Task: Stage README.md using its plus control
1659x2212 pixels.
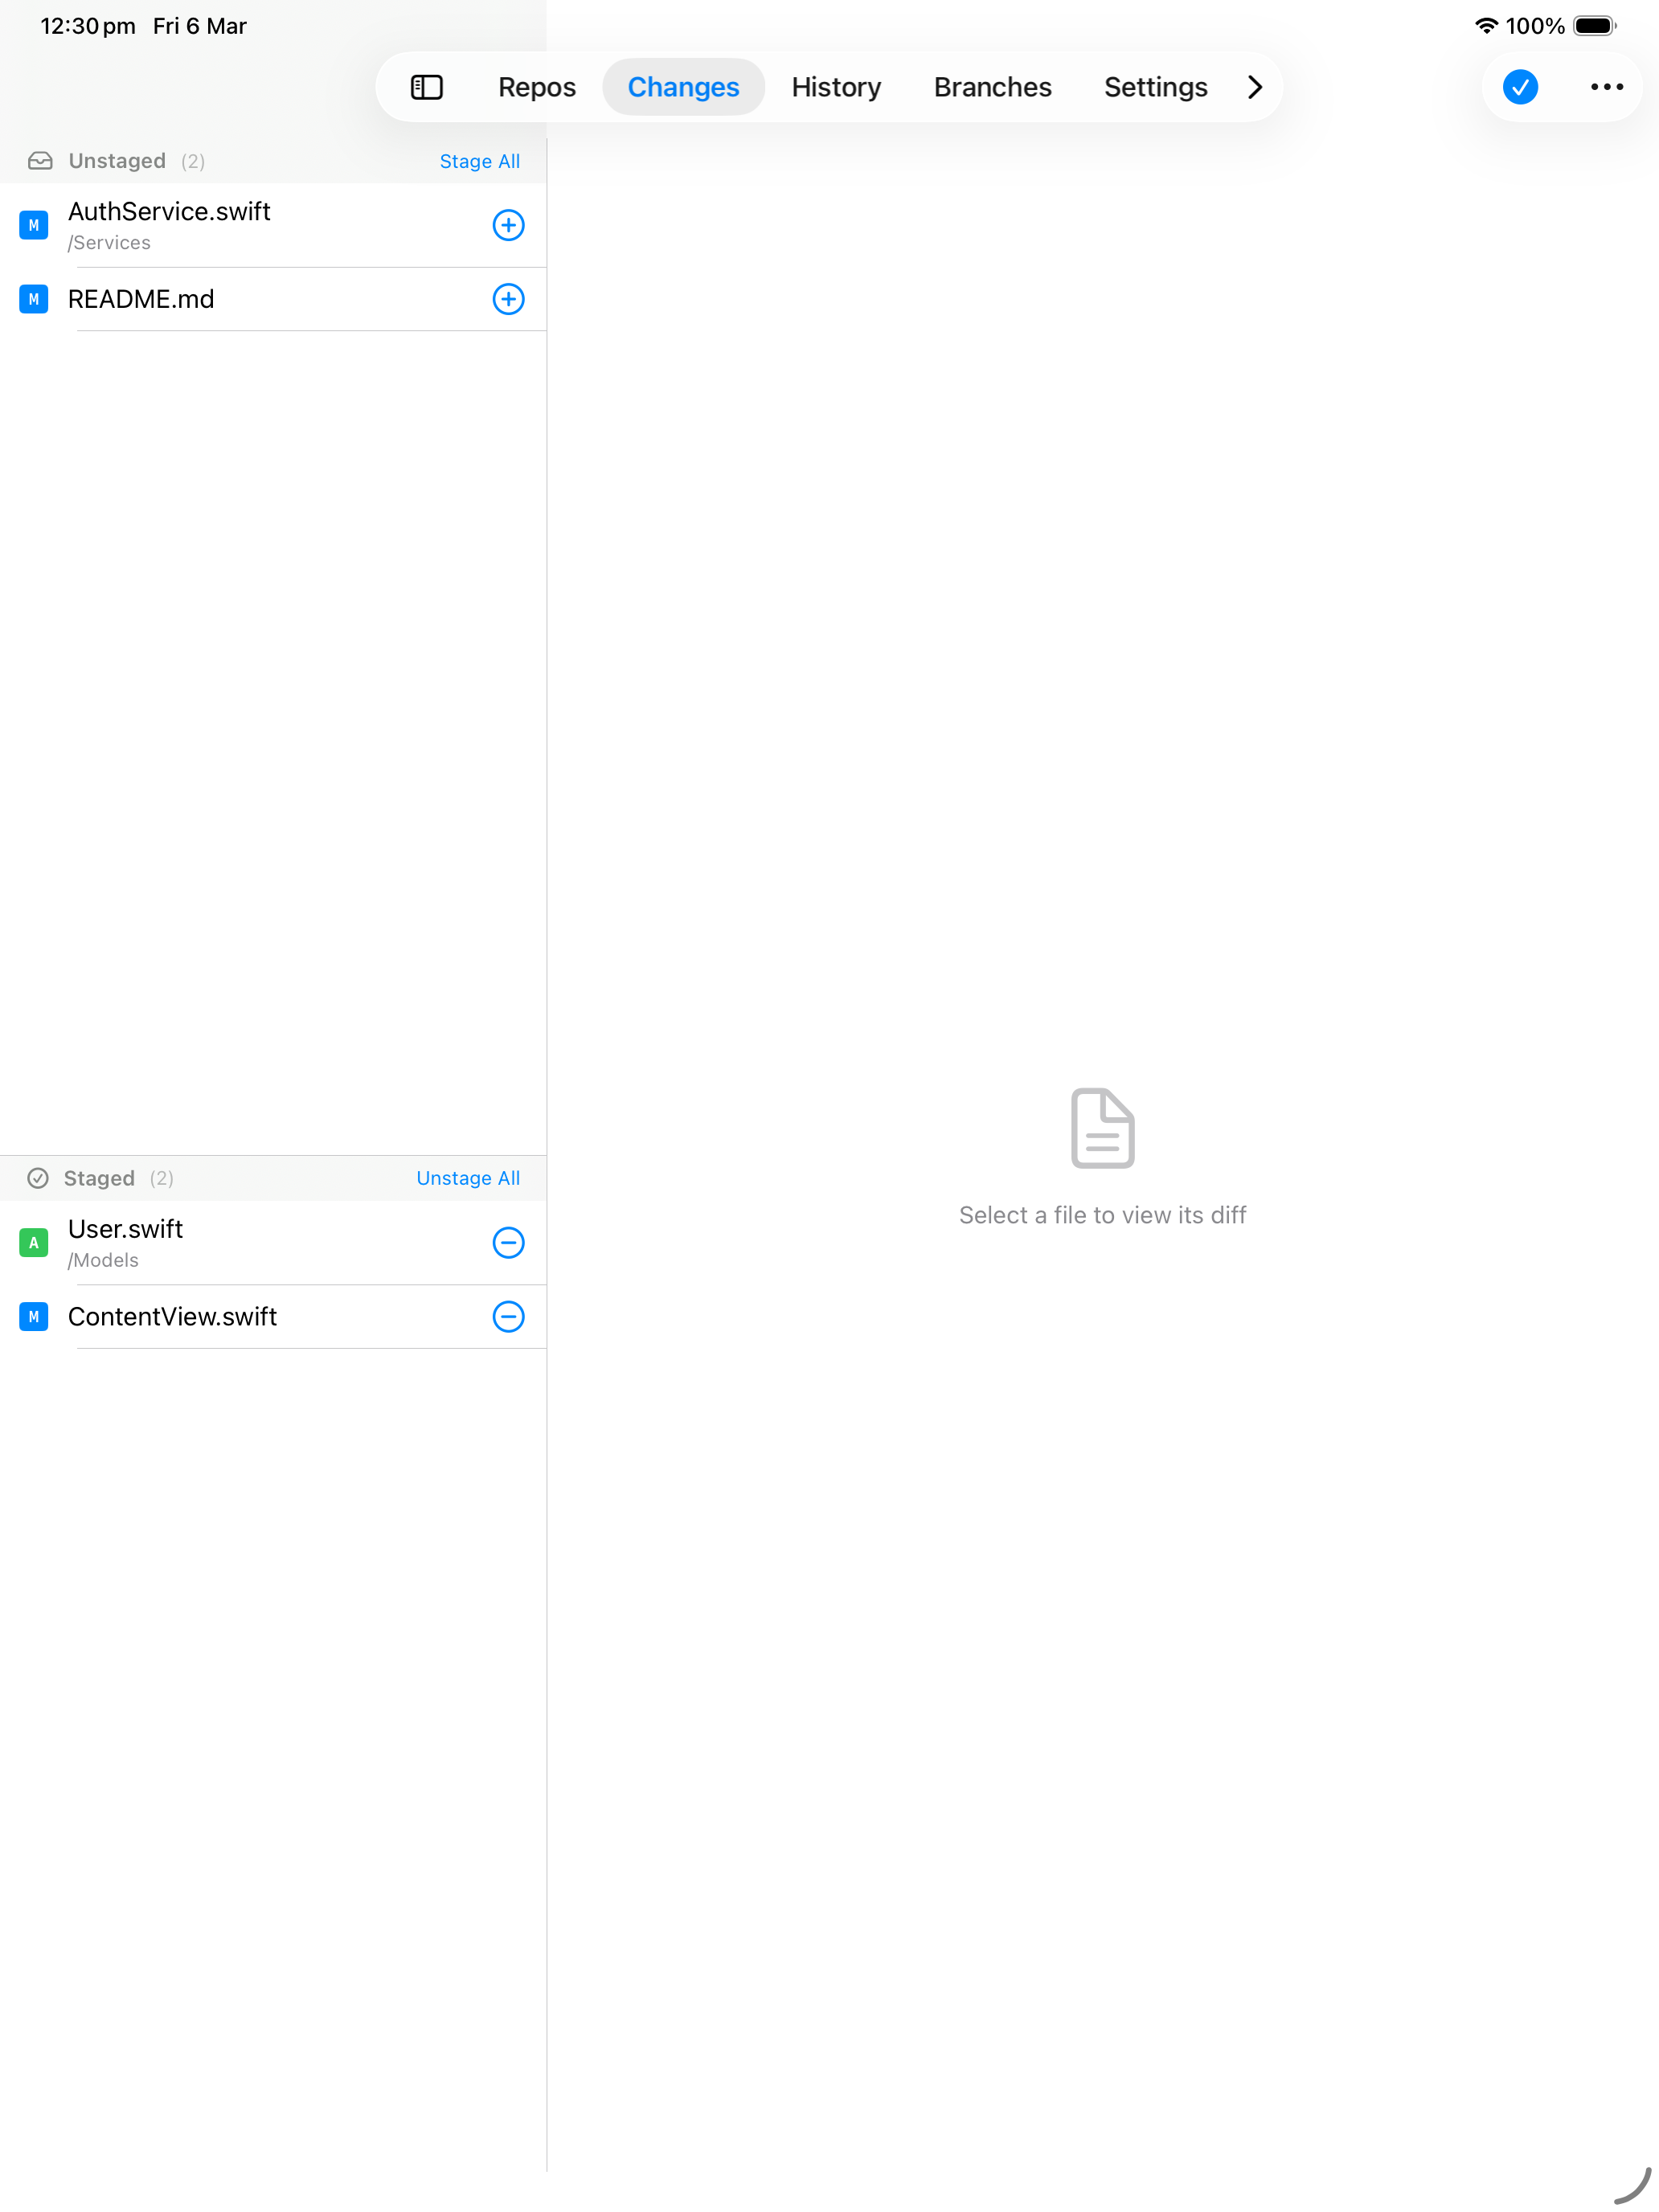Action: [508, 299]
